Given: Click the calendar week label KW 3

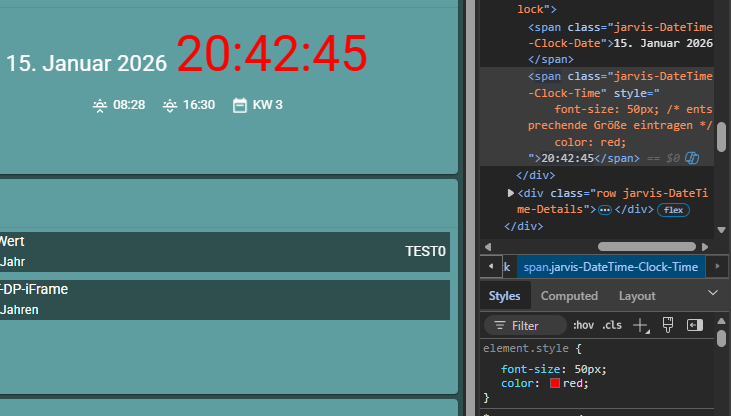Looking at the screenshot, I should pyautogui.click(x=268, y=105).
